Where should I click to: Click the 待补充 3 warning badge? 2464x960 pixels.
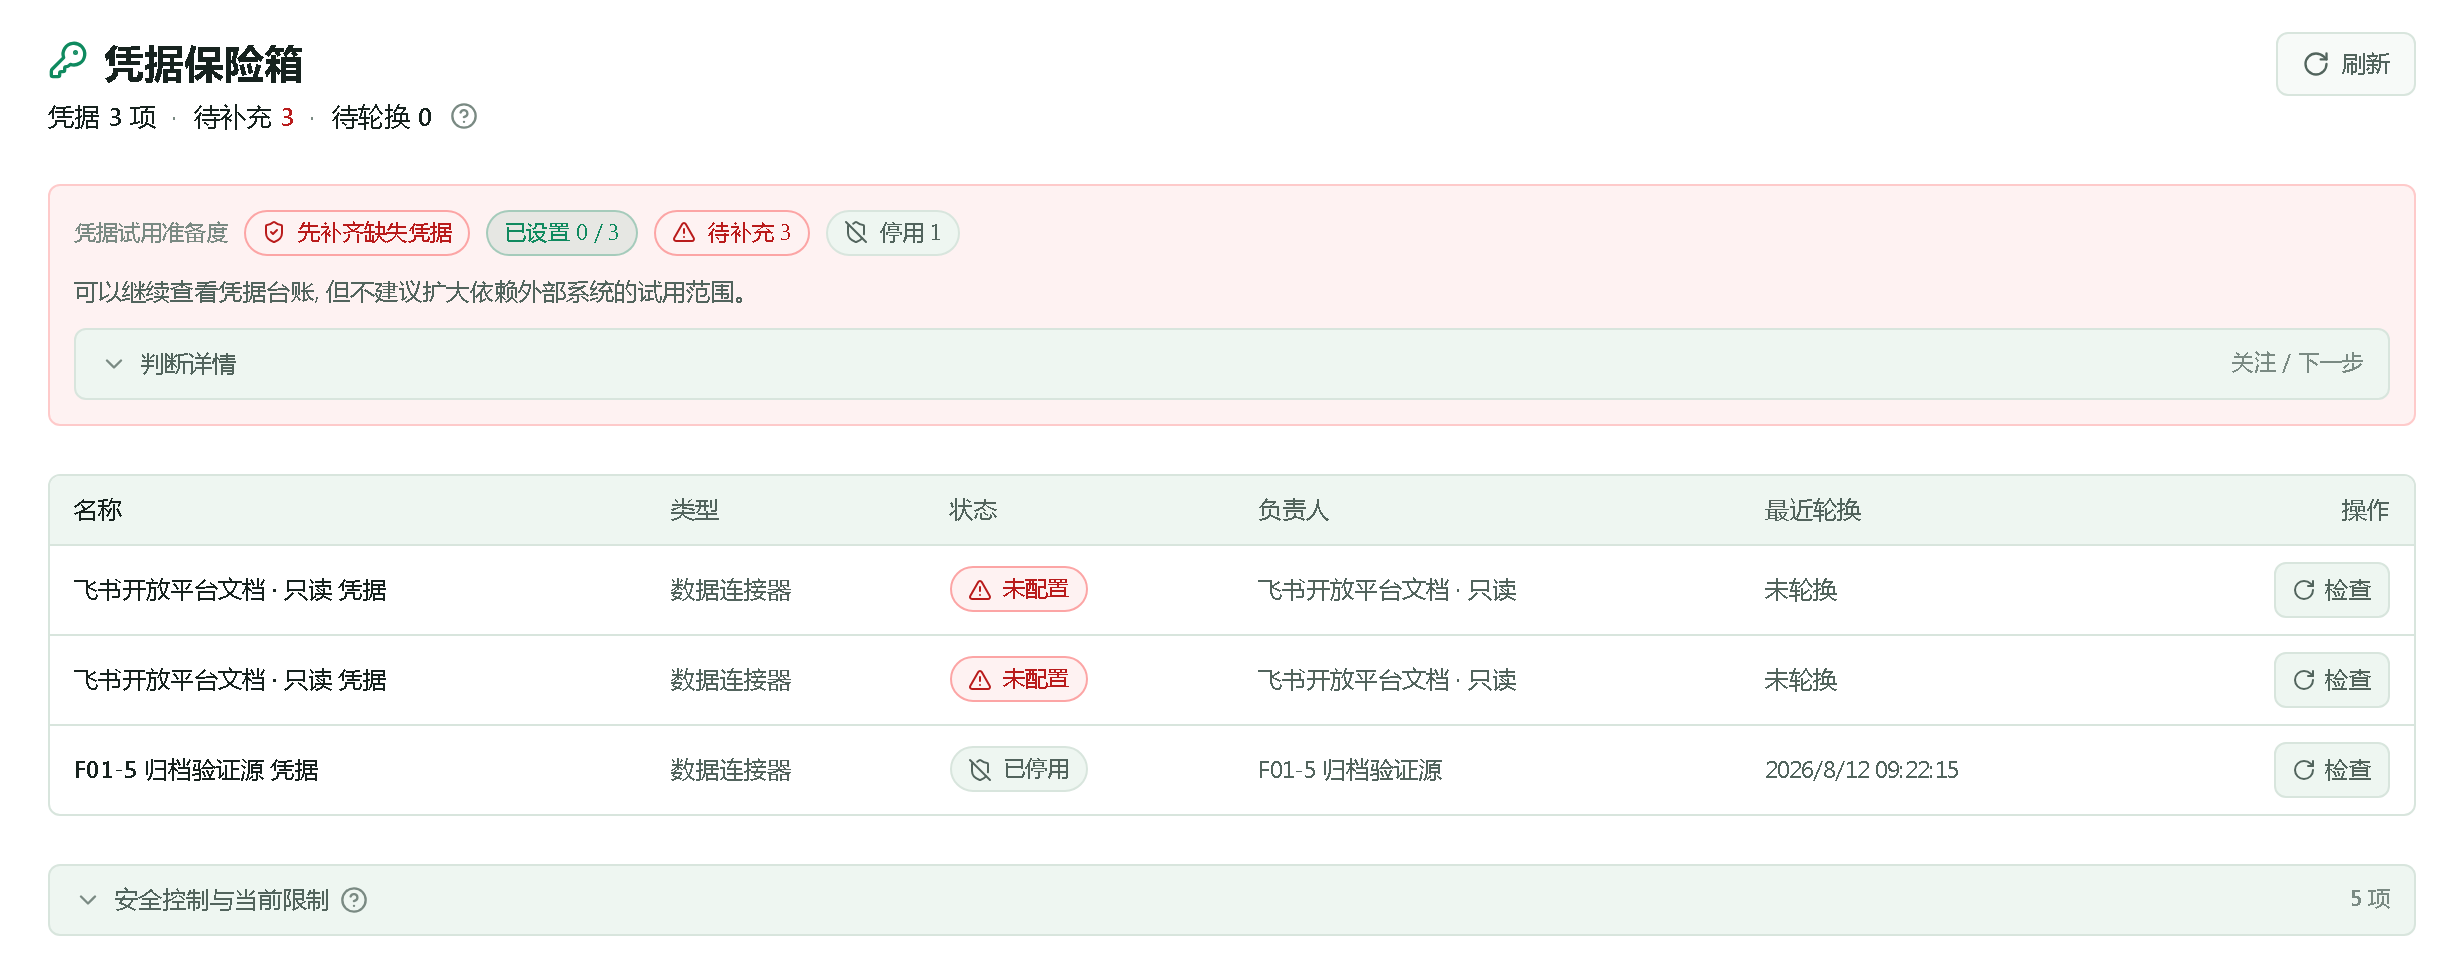point(732,233)
